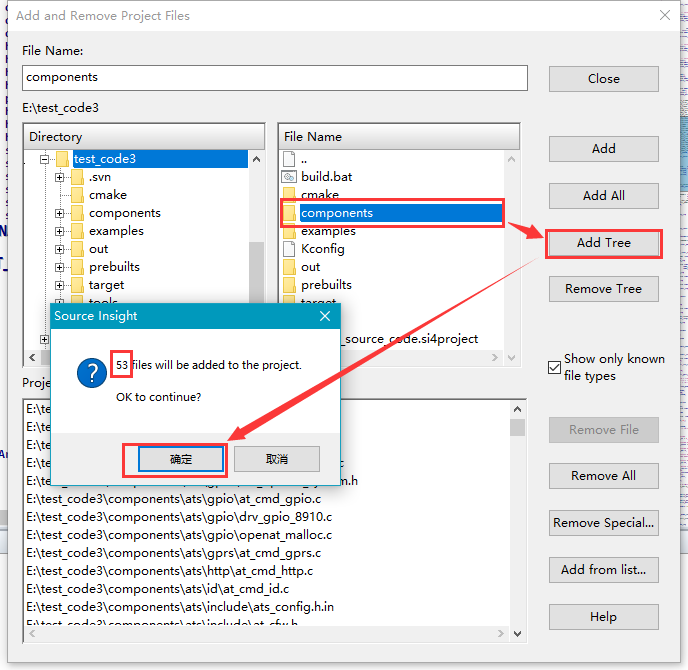Image resolution: width=688 pixels, height=670 pixels.
Task: Expand the components directory node
Action: pos(60,213)
